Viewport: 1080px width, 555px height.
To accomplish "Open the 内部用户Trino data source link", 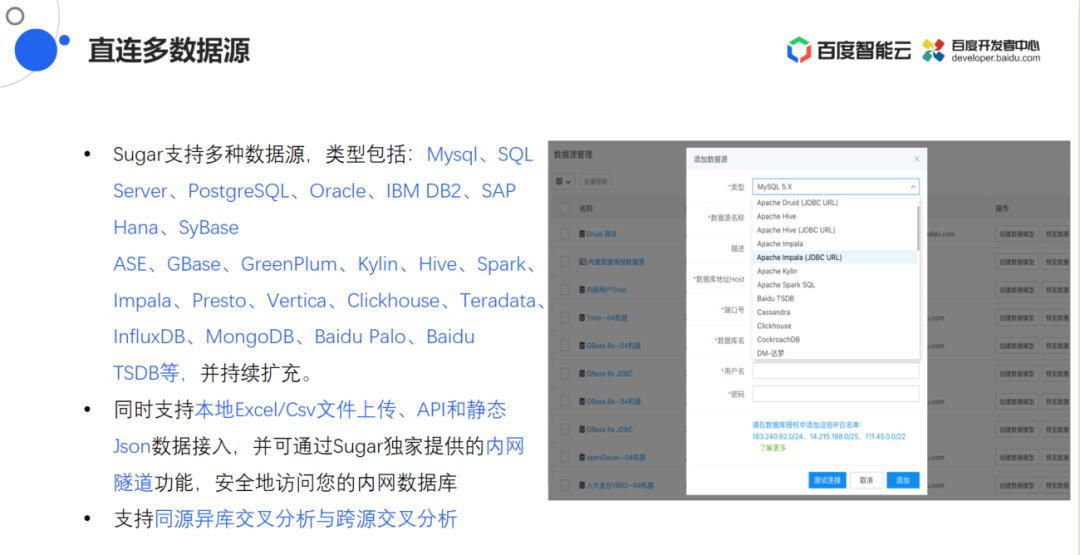I will [x=607, y=290].
